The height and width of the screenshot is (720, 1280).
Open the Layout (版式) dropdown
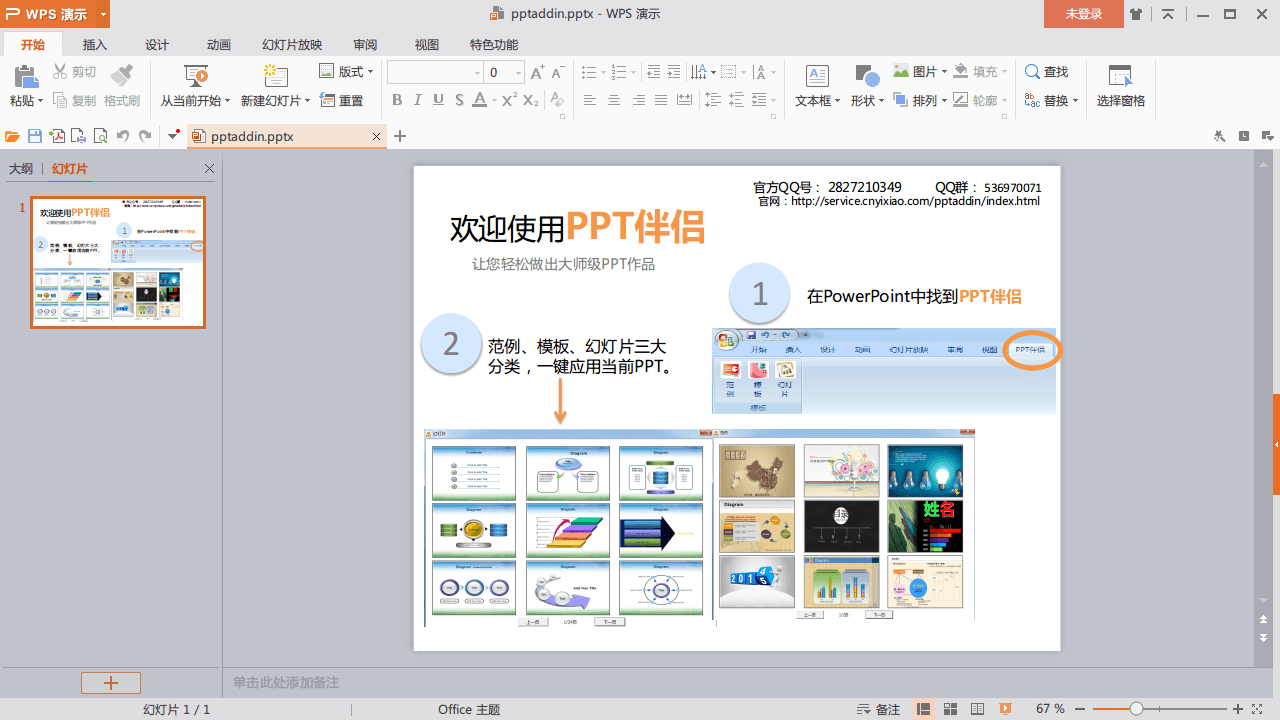point(346,72)
